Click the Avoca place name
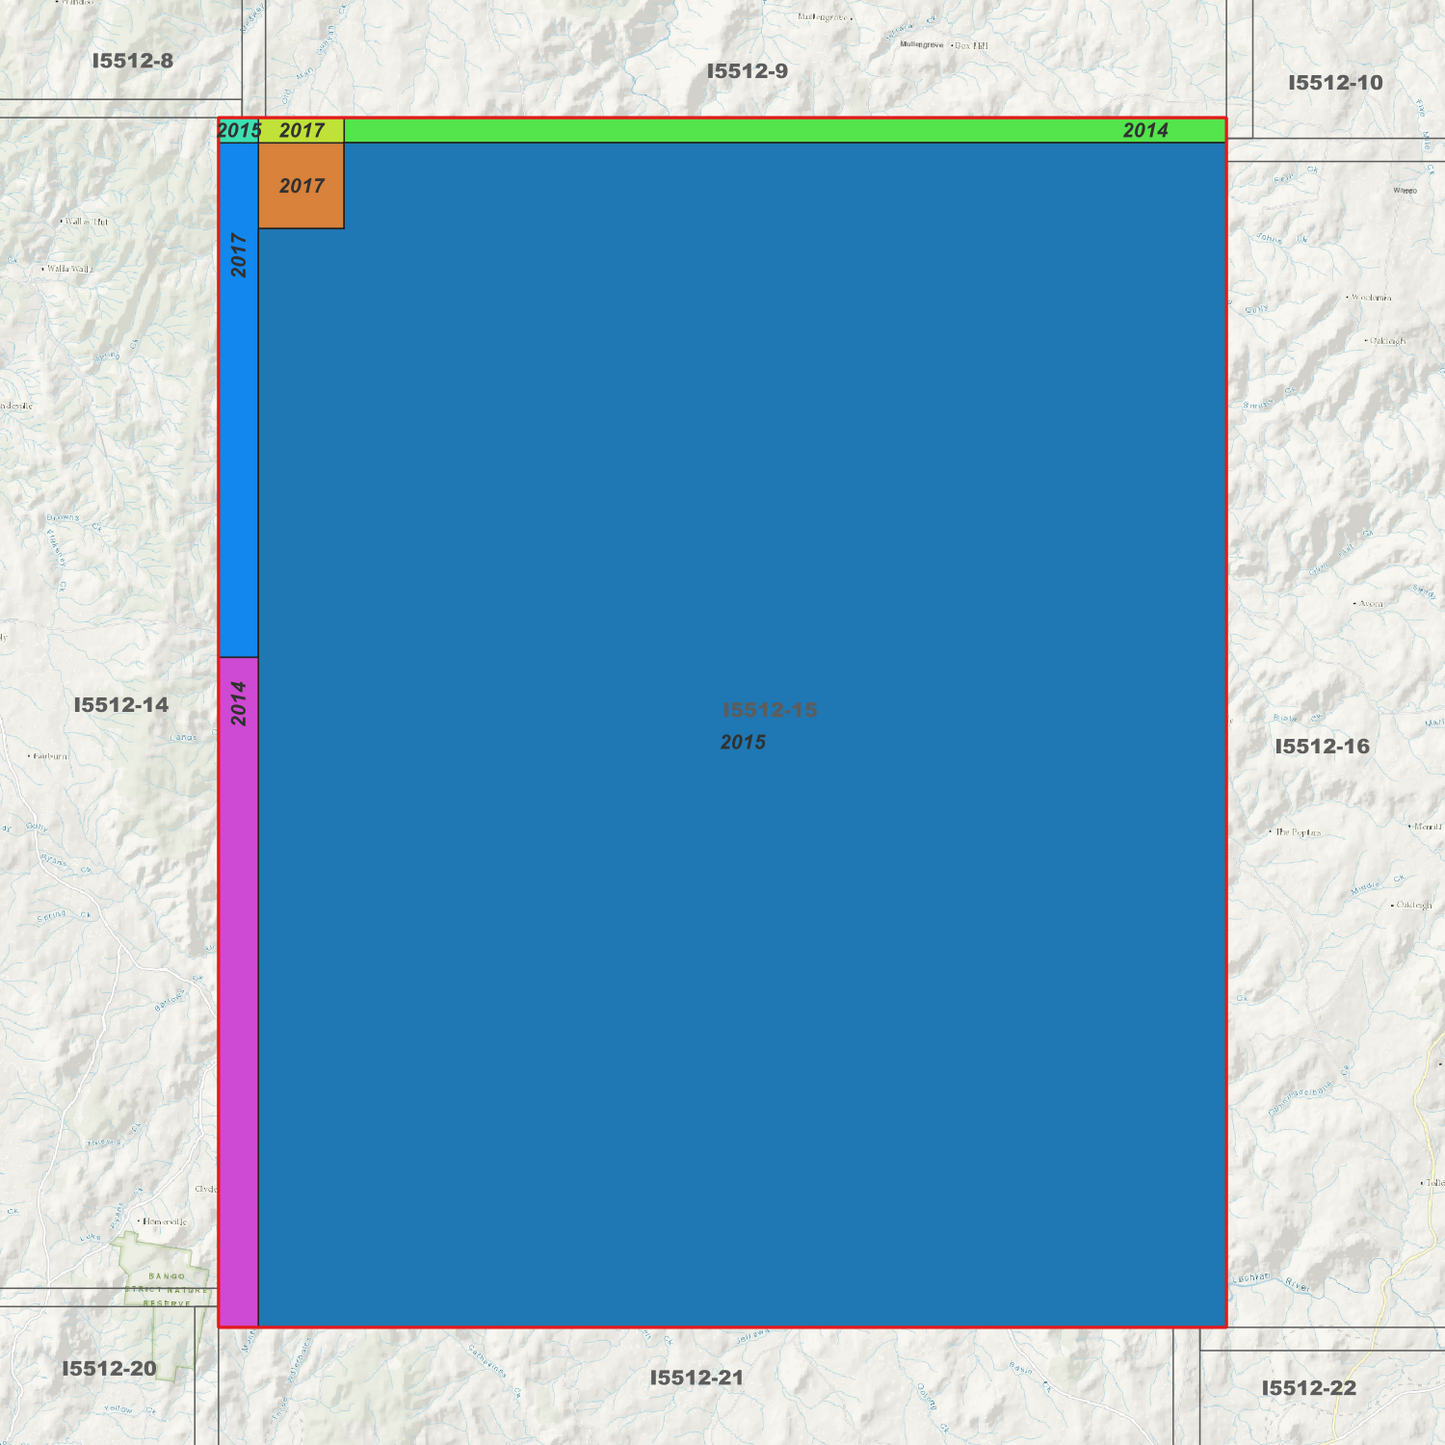Viewport: 1445px width, 1445px height. pos(1370,604)
